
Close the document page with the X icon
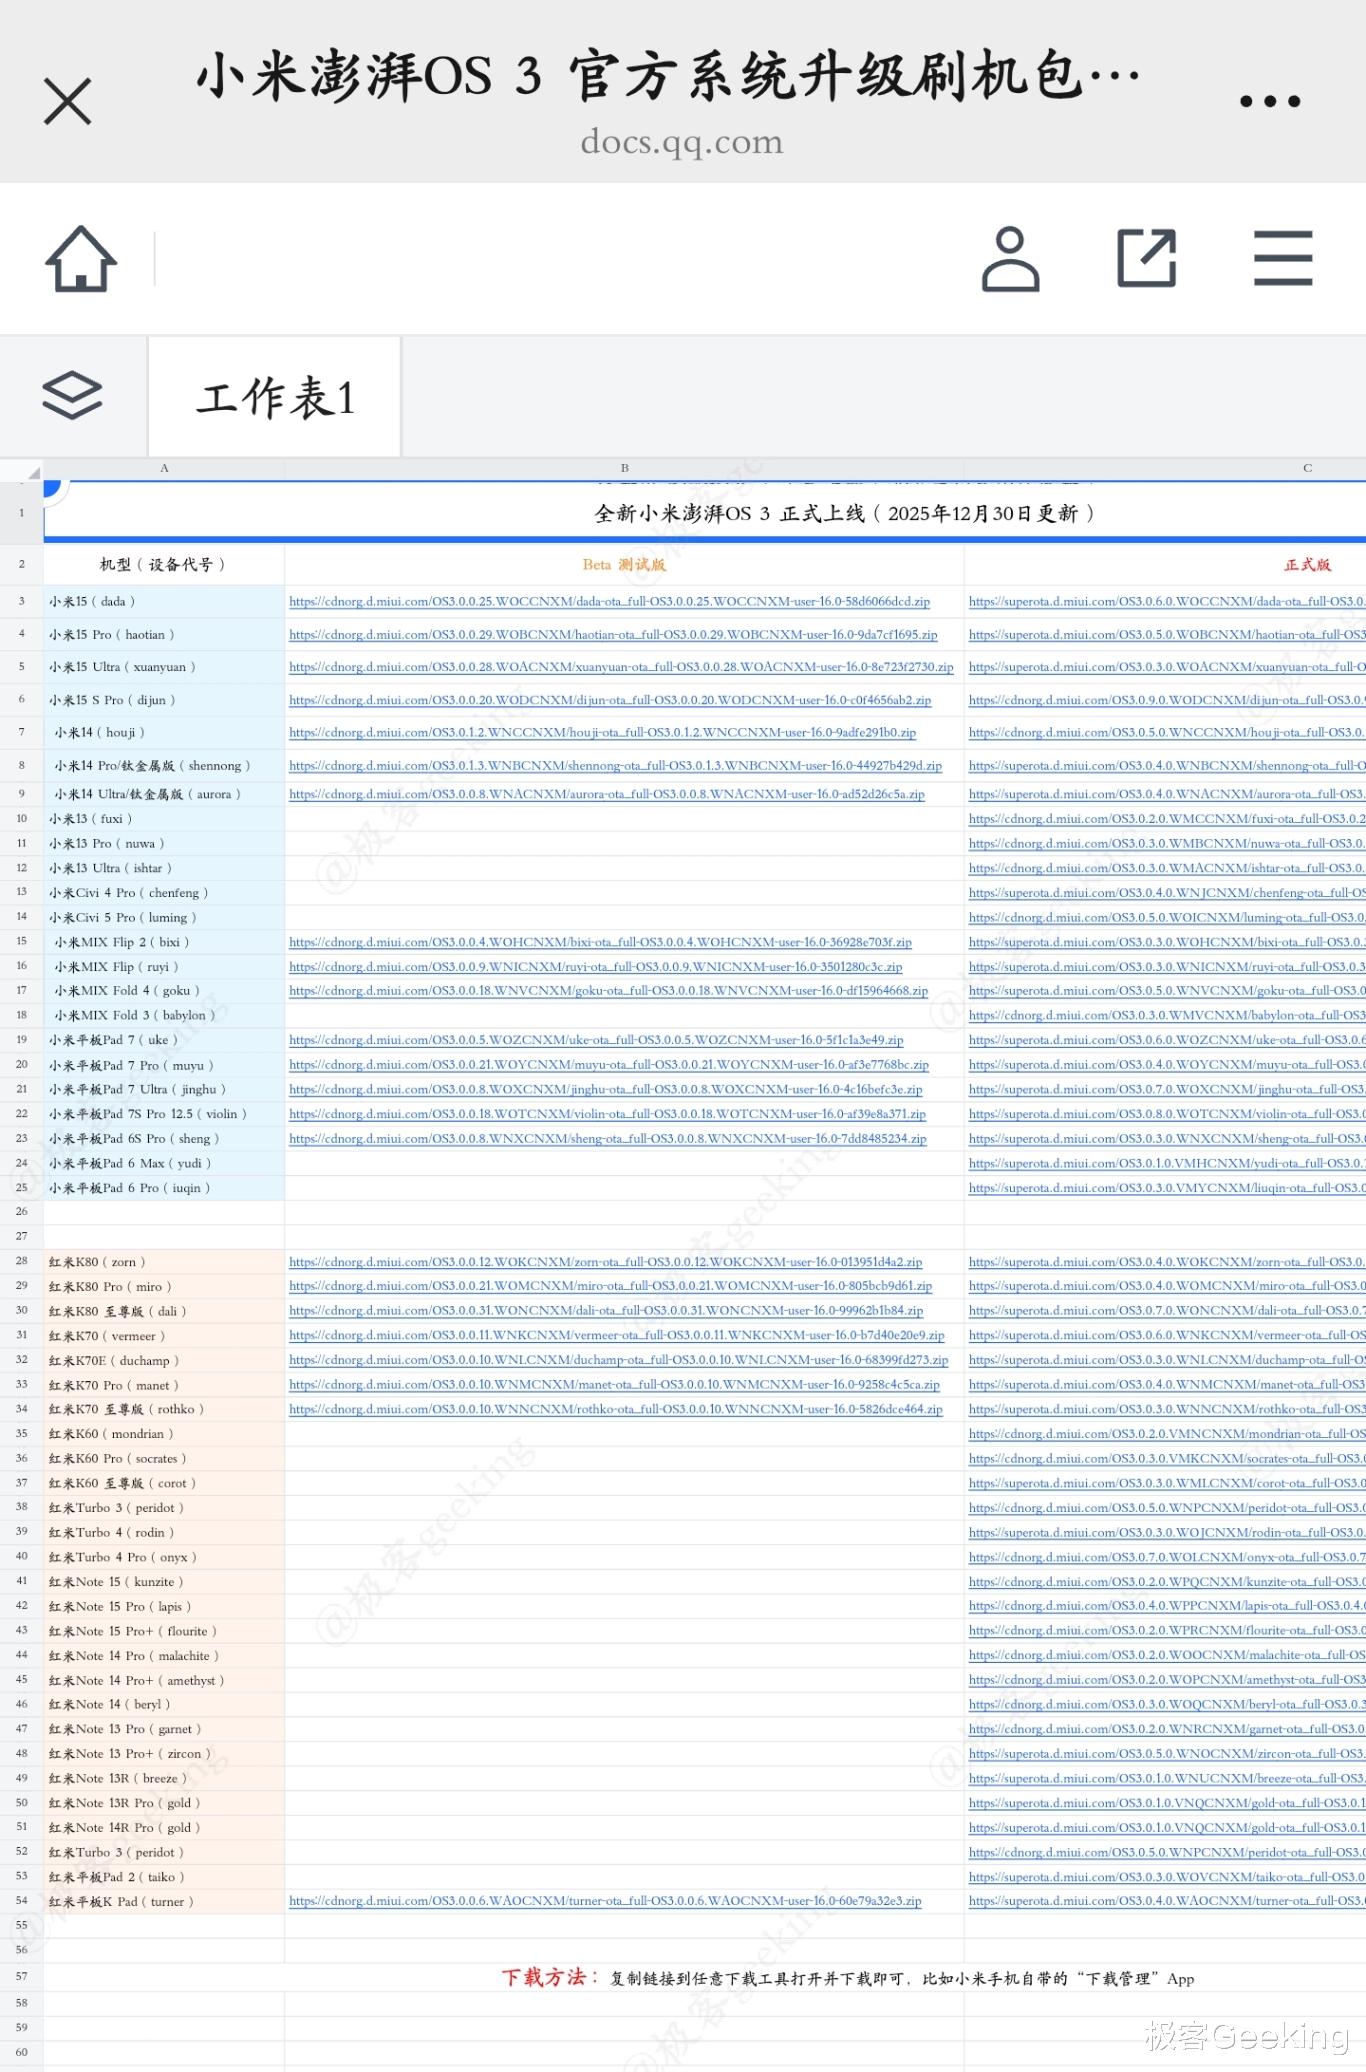[x=68, y=101]
